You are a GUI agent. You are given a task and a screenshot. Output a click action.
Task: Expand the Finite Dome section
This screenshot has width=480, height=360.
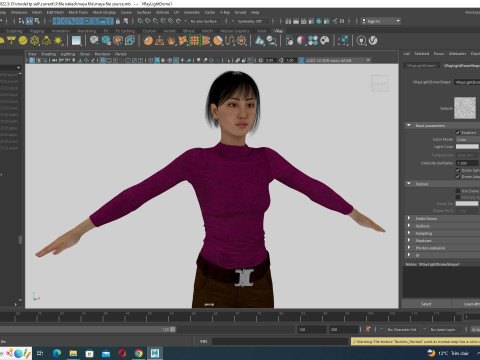[x=409, y=218]
